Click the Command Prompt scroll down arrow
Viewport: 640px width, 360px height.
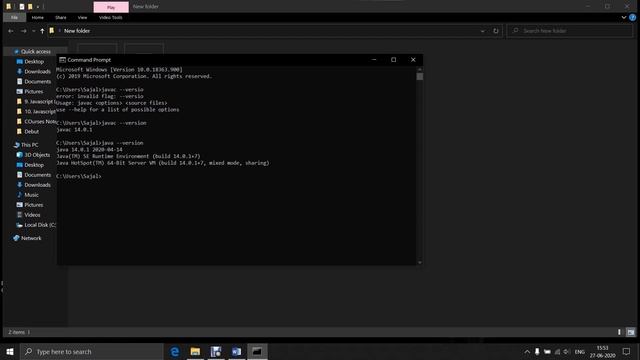point(420,262)
